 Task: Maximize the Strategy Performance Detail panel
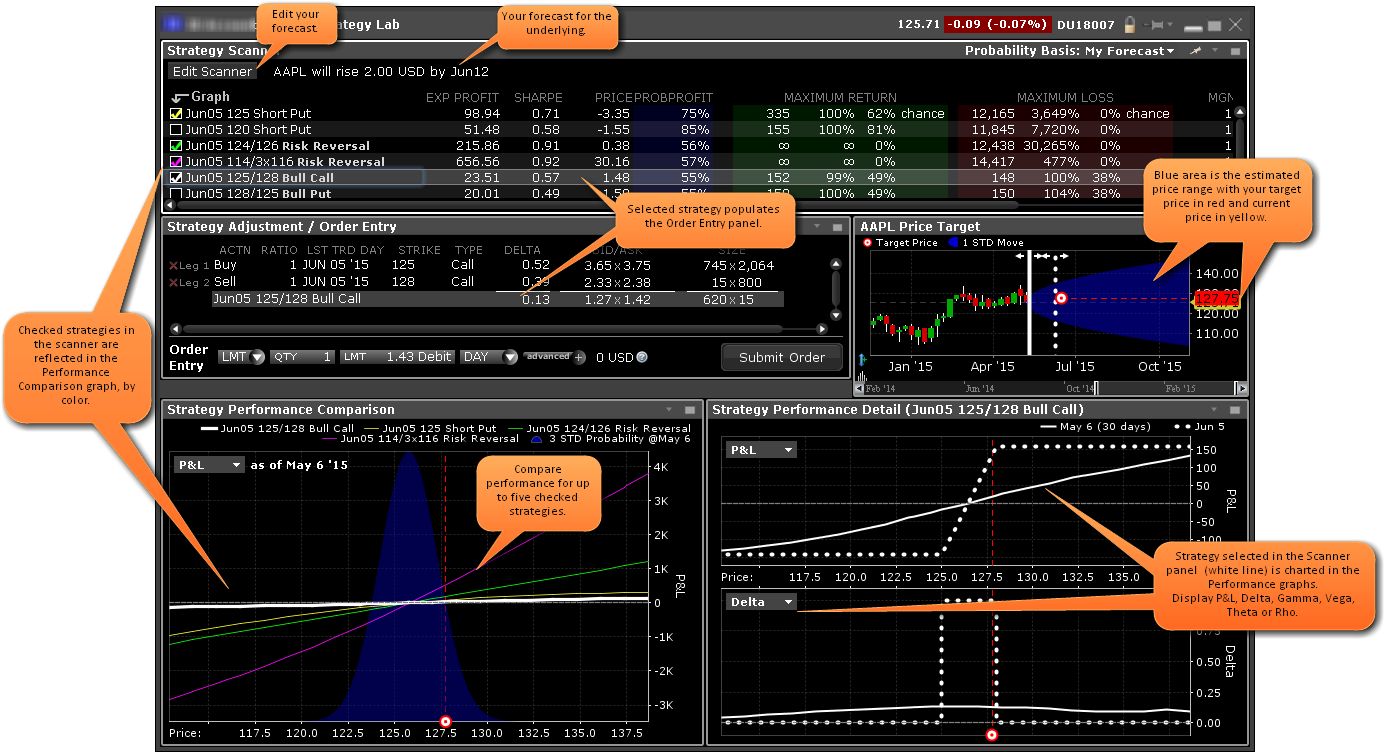pyautogui.click(x=1235, y=410)
